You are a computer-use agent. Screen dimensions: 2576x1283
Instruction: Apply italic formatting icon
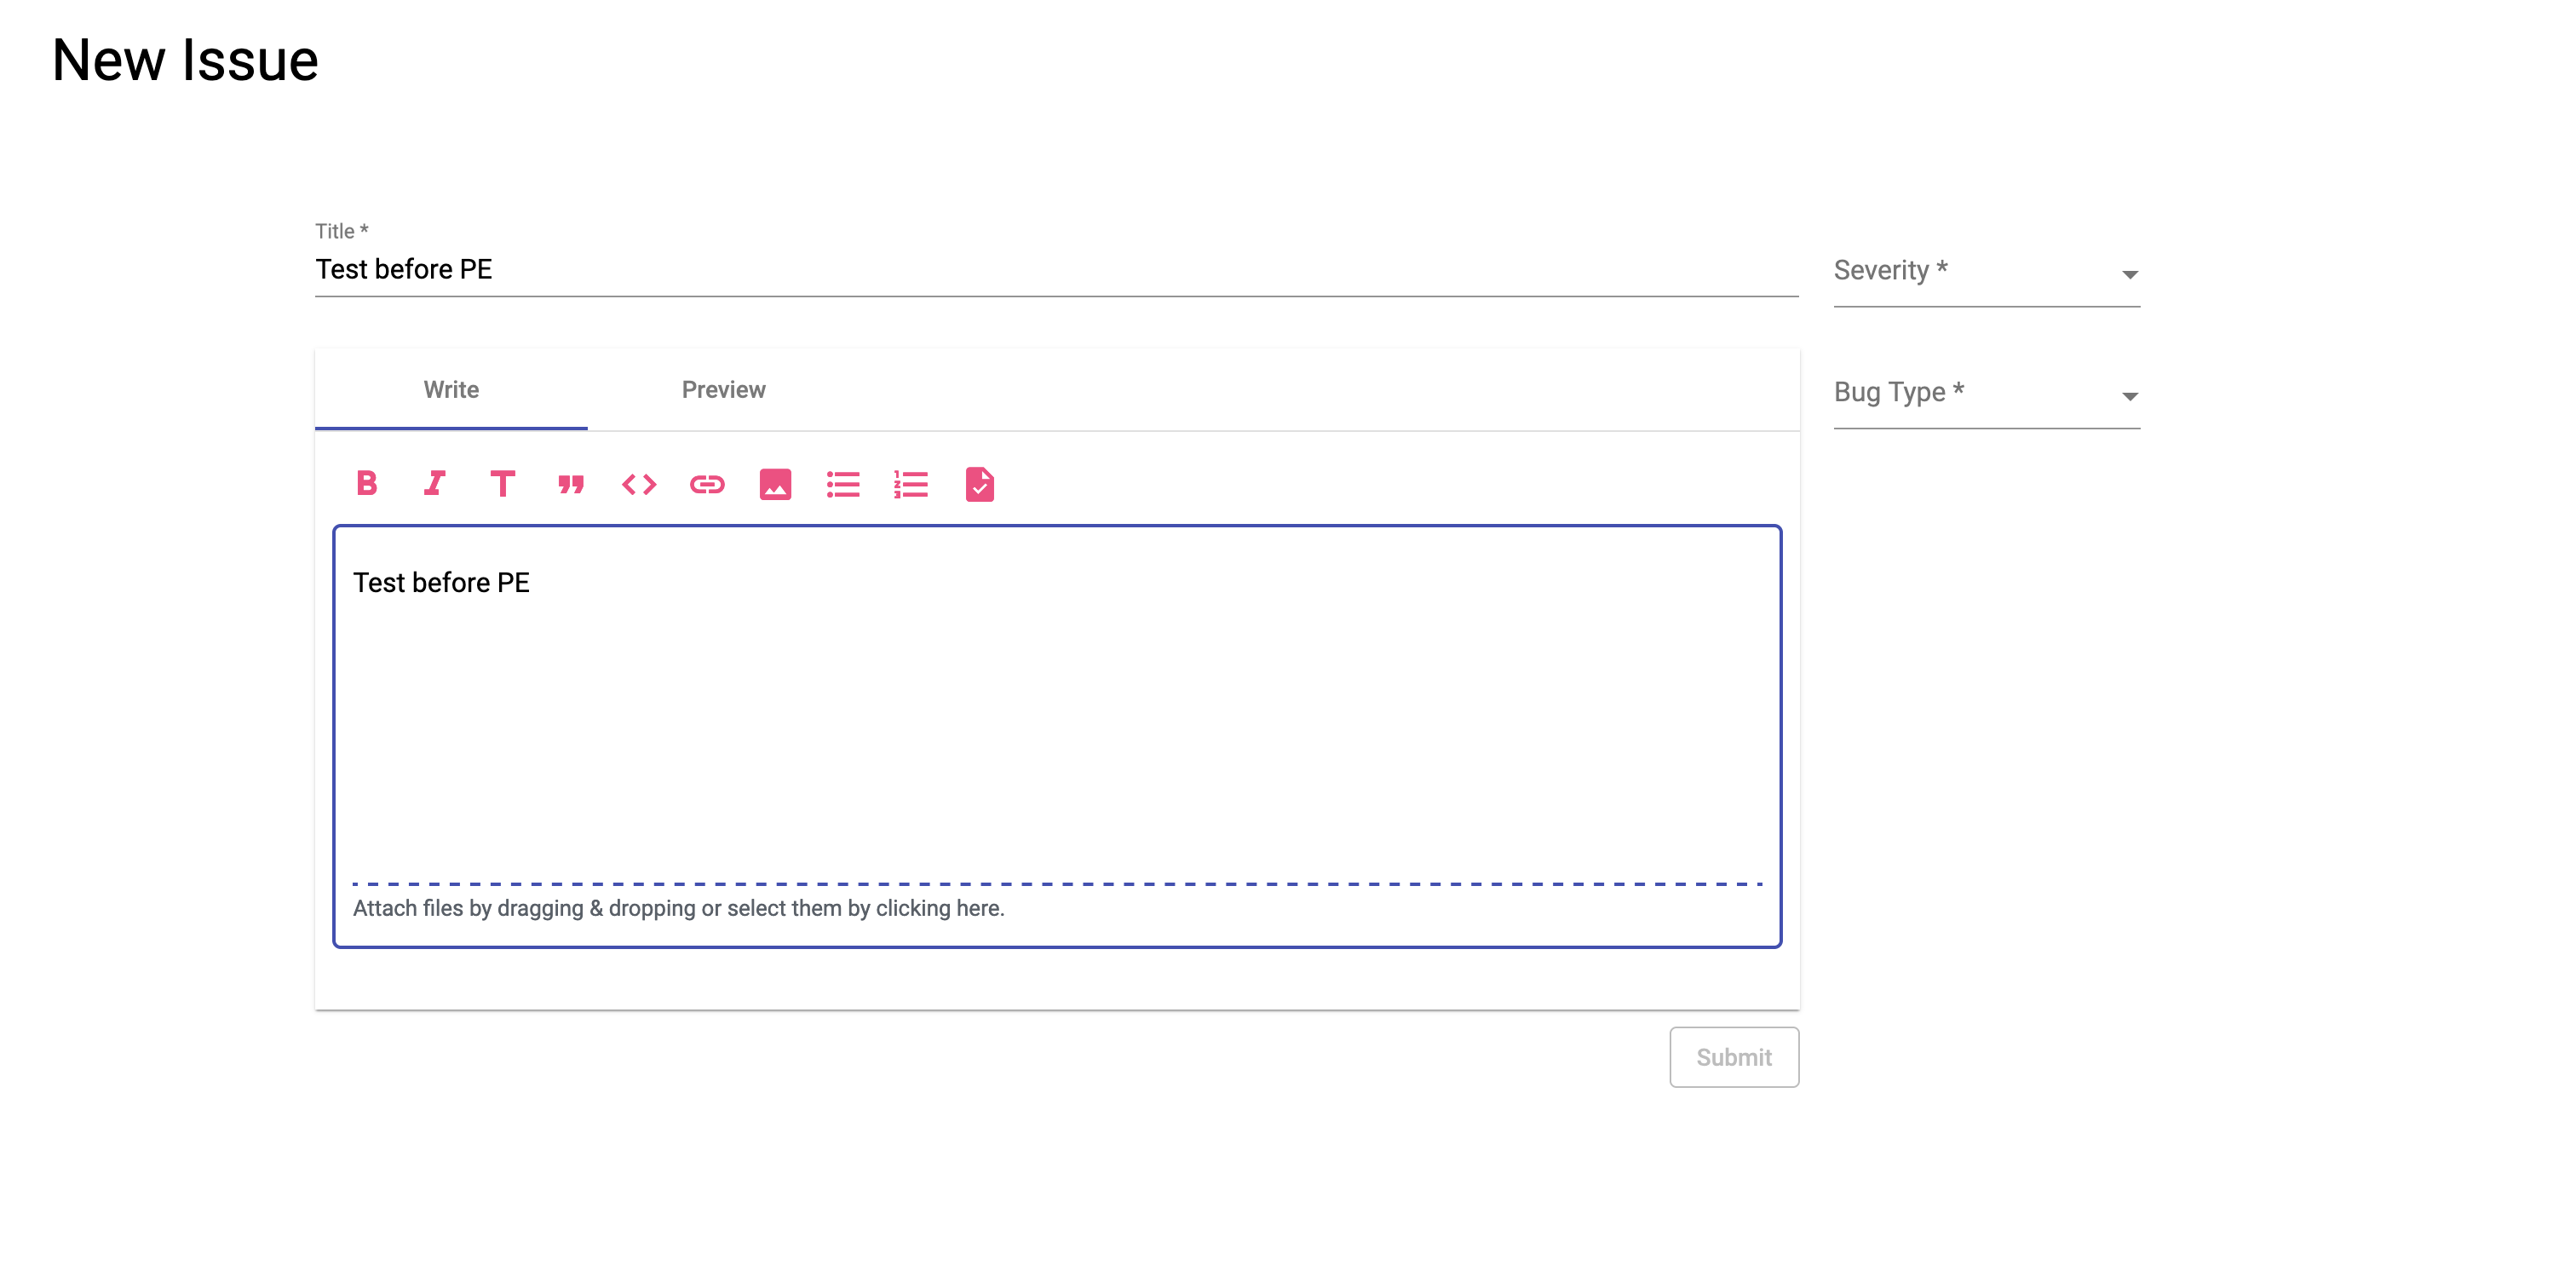(x=434, y=484)
